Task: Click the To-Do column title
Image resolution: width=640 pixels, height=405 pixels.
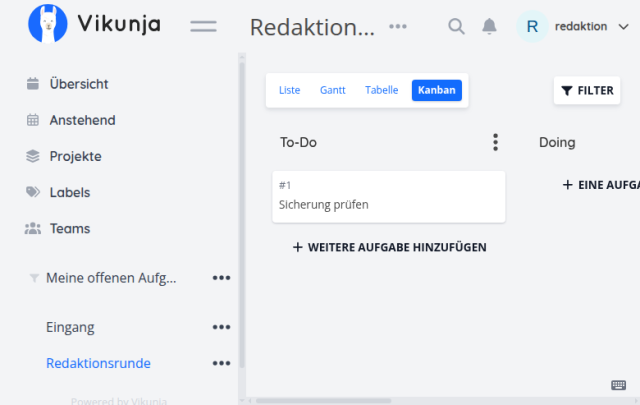Action: click(298, 142)
